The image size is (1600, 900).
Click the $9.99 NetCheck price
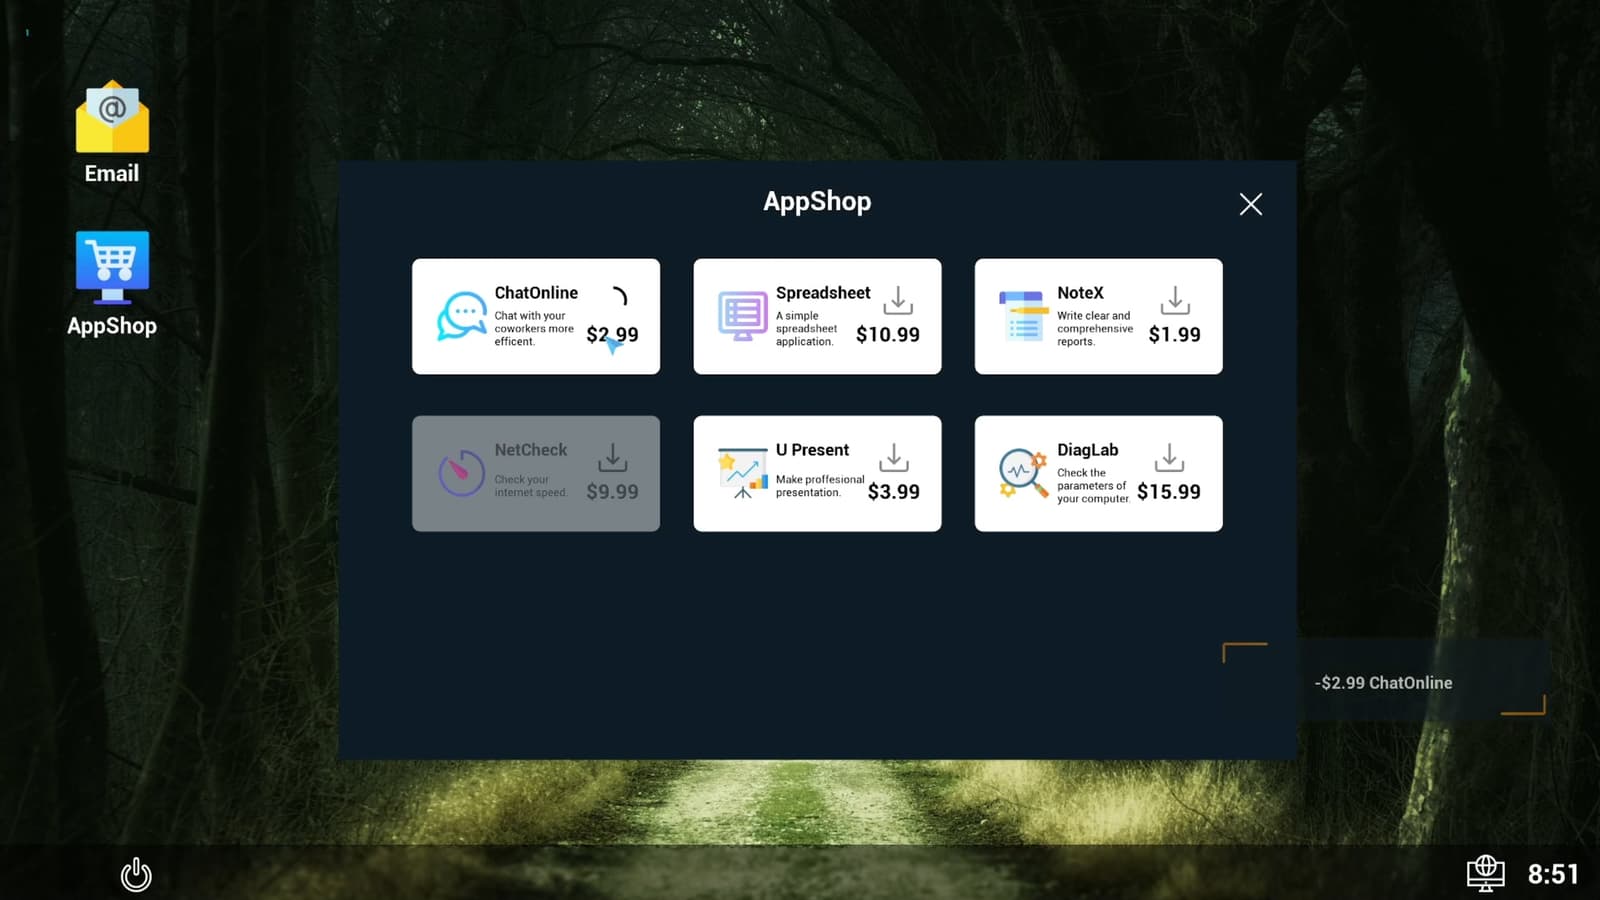[612, 492]
